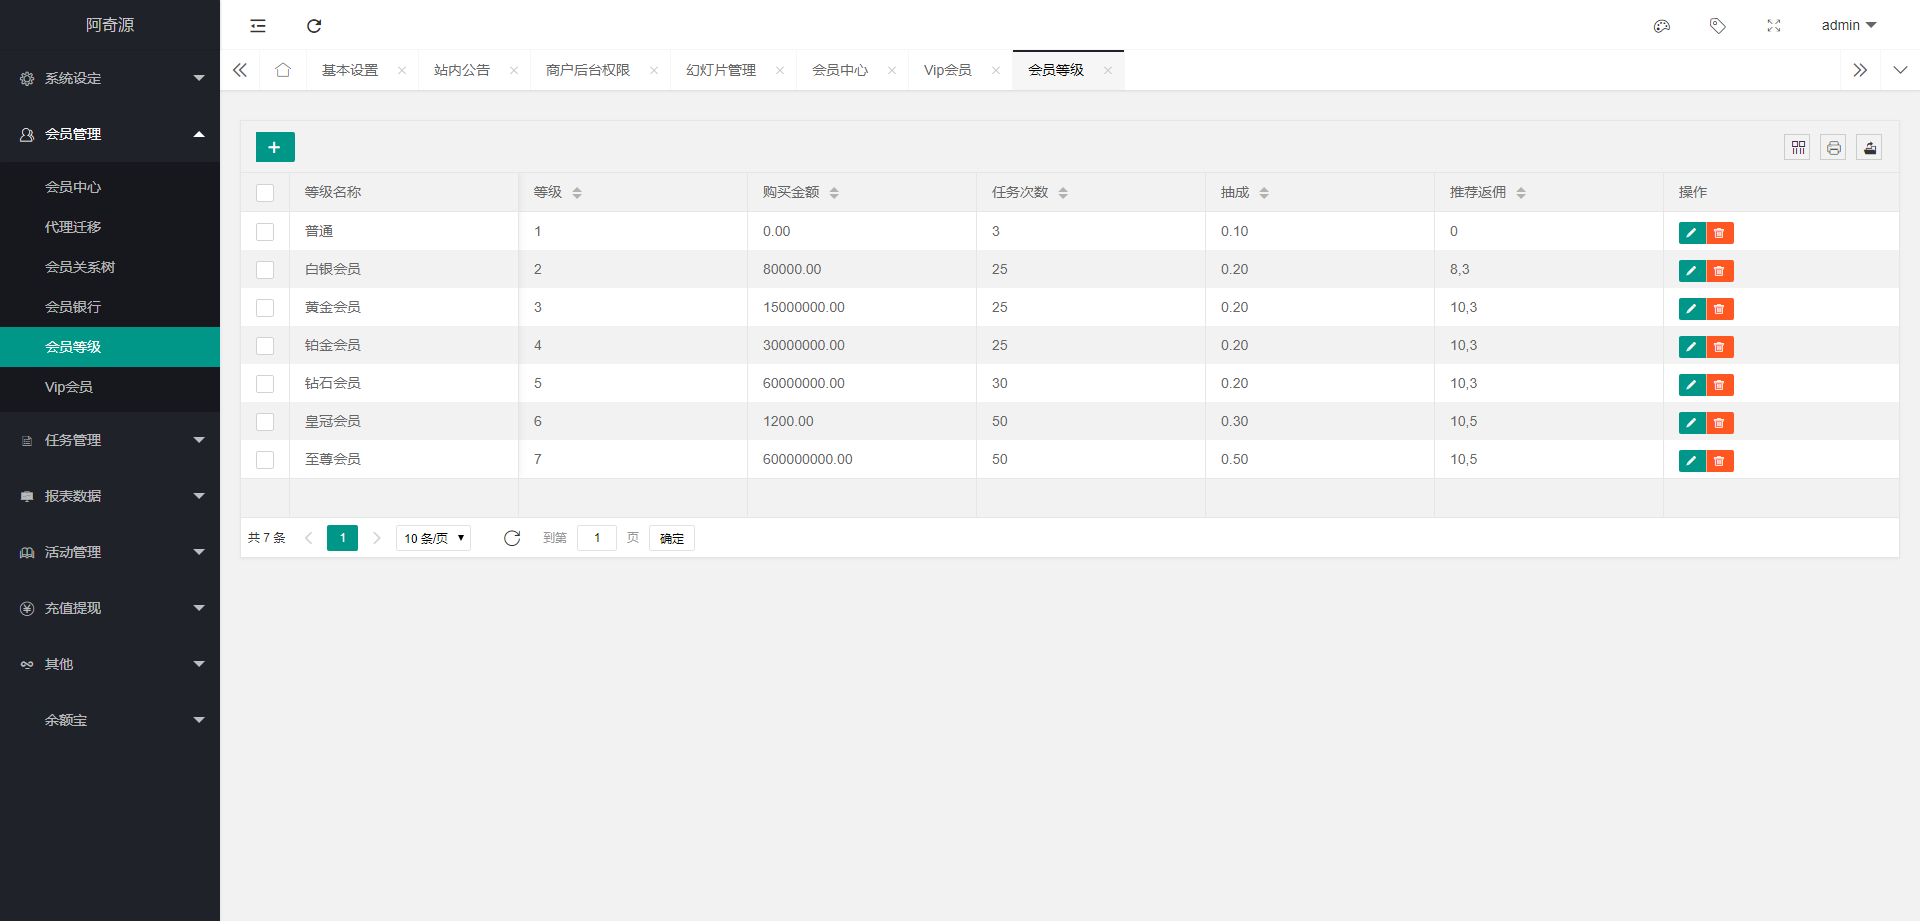Open the theme palette picker in the header
Viewport: 1920px width, 921px height.
1662,26
